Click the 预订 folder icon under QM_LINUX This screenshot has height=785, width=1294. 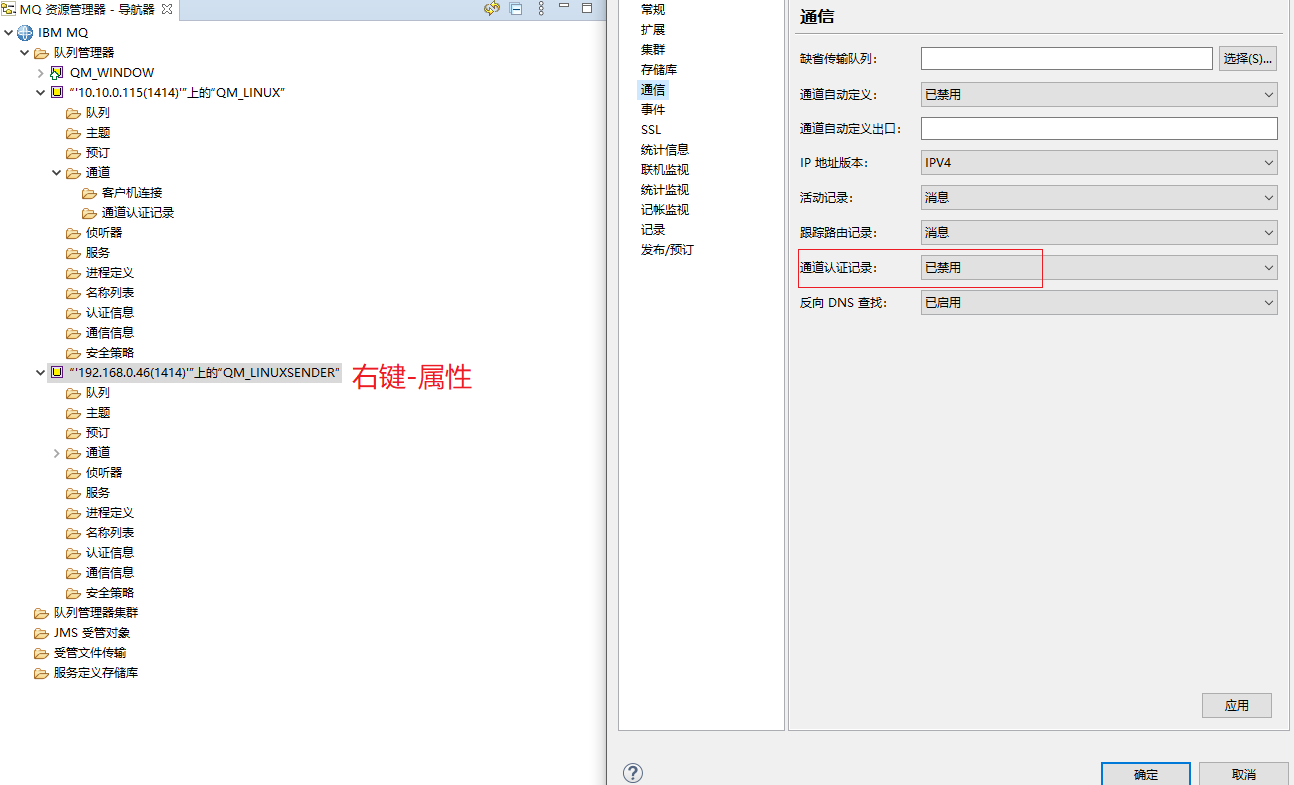click(73, 152)
